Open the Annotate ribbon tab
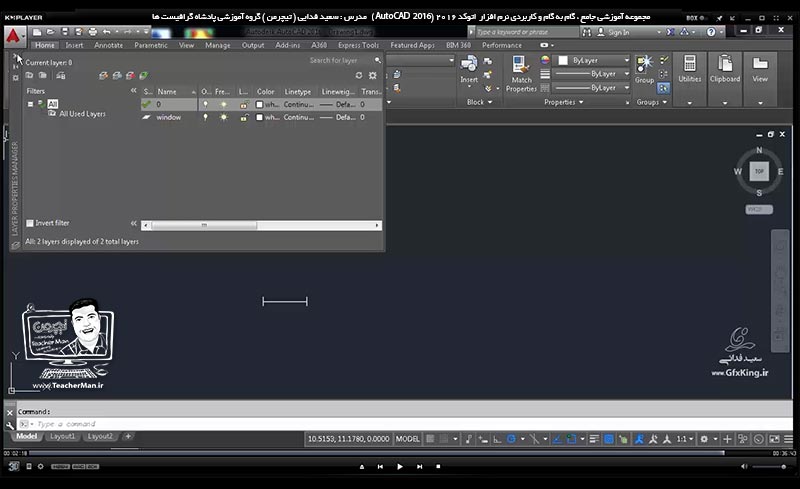The image size is (800, 489). (x=108, y=45)
